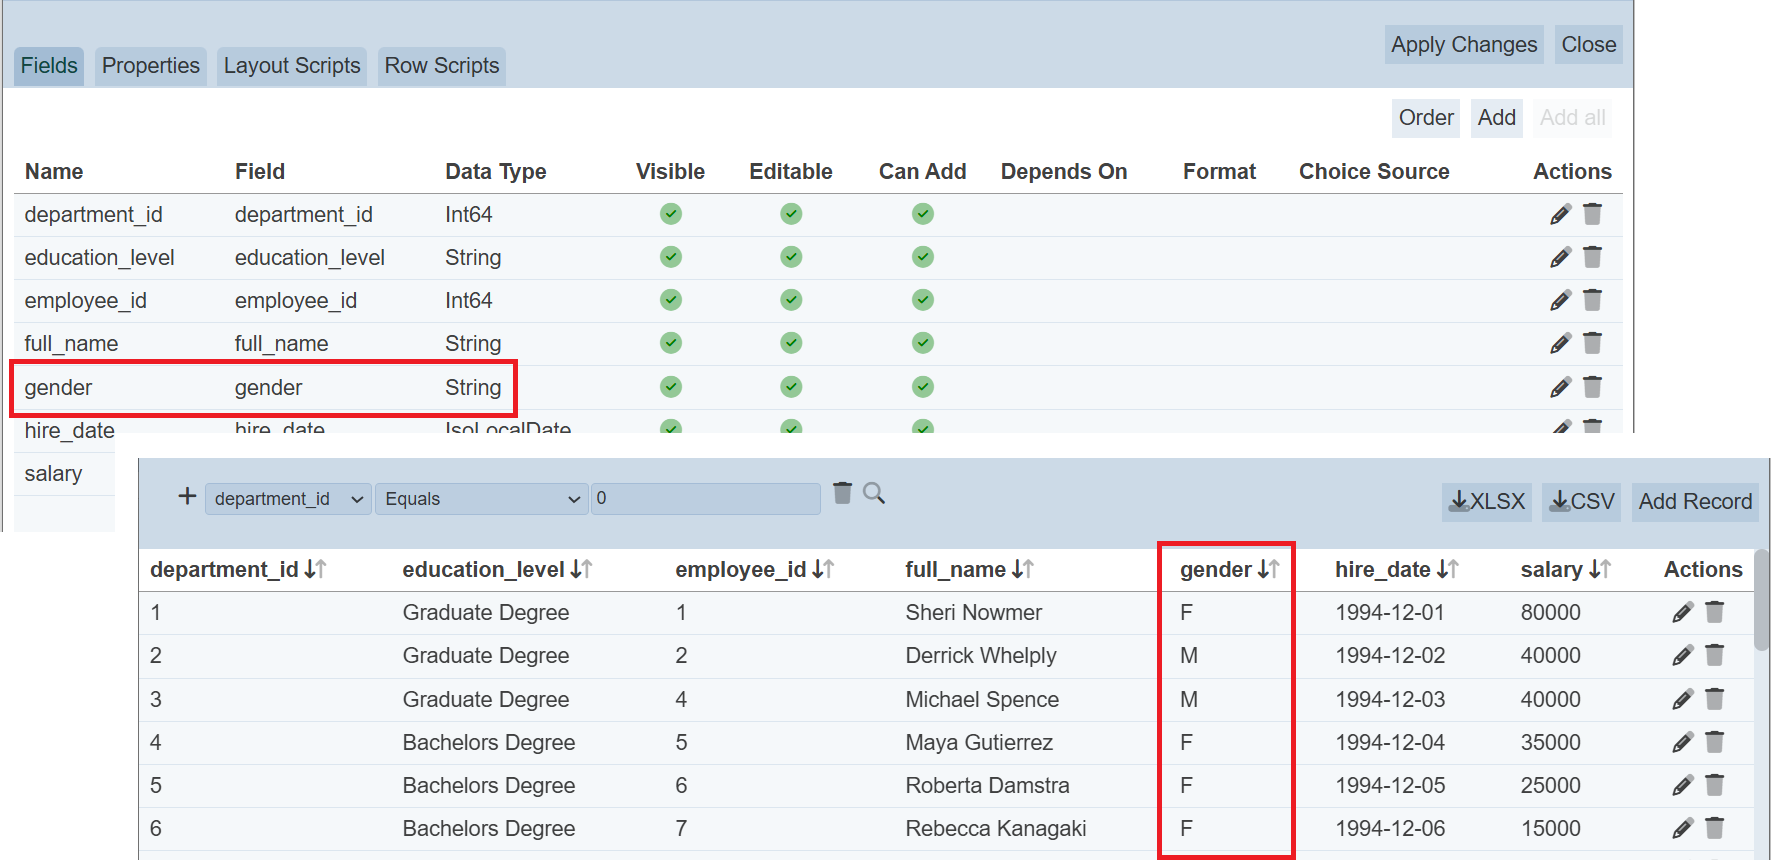Click the Apply Changes button

pos(1463,45)
